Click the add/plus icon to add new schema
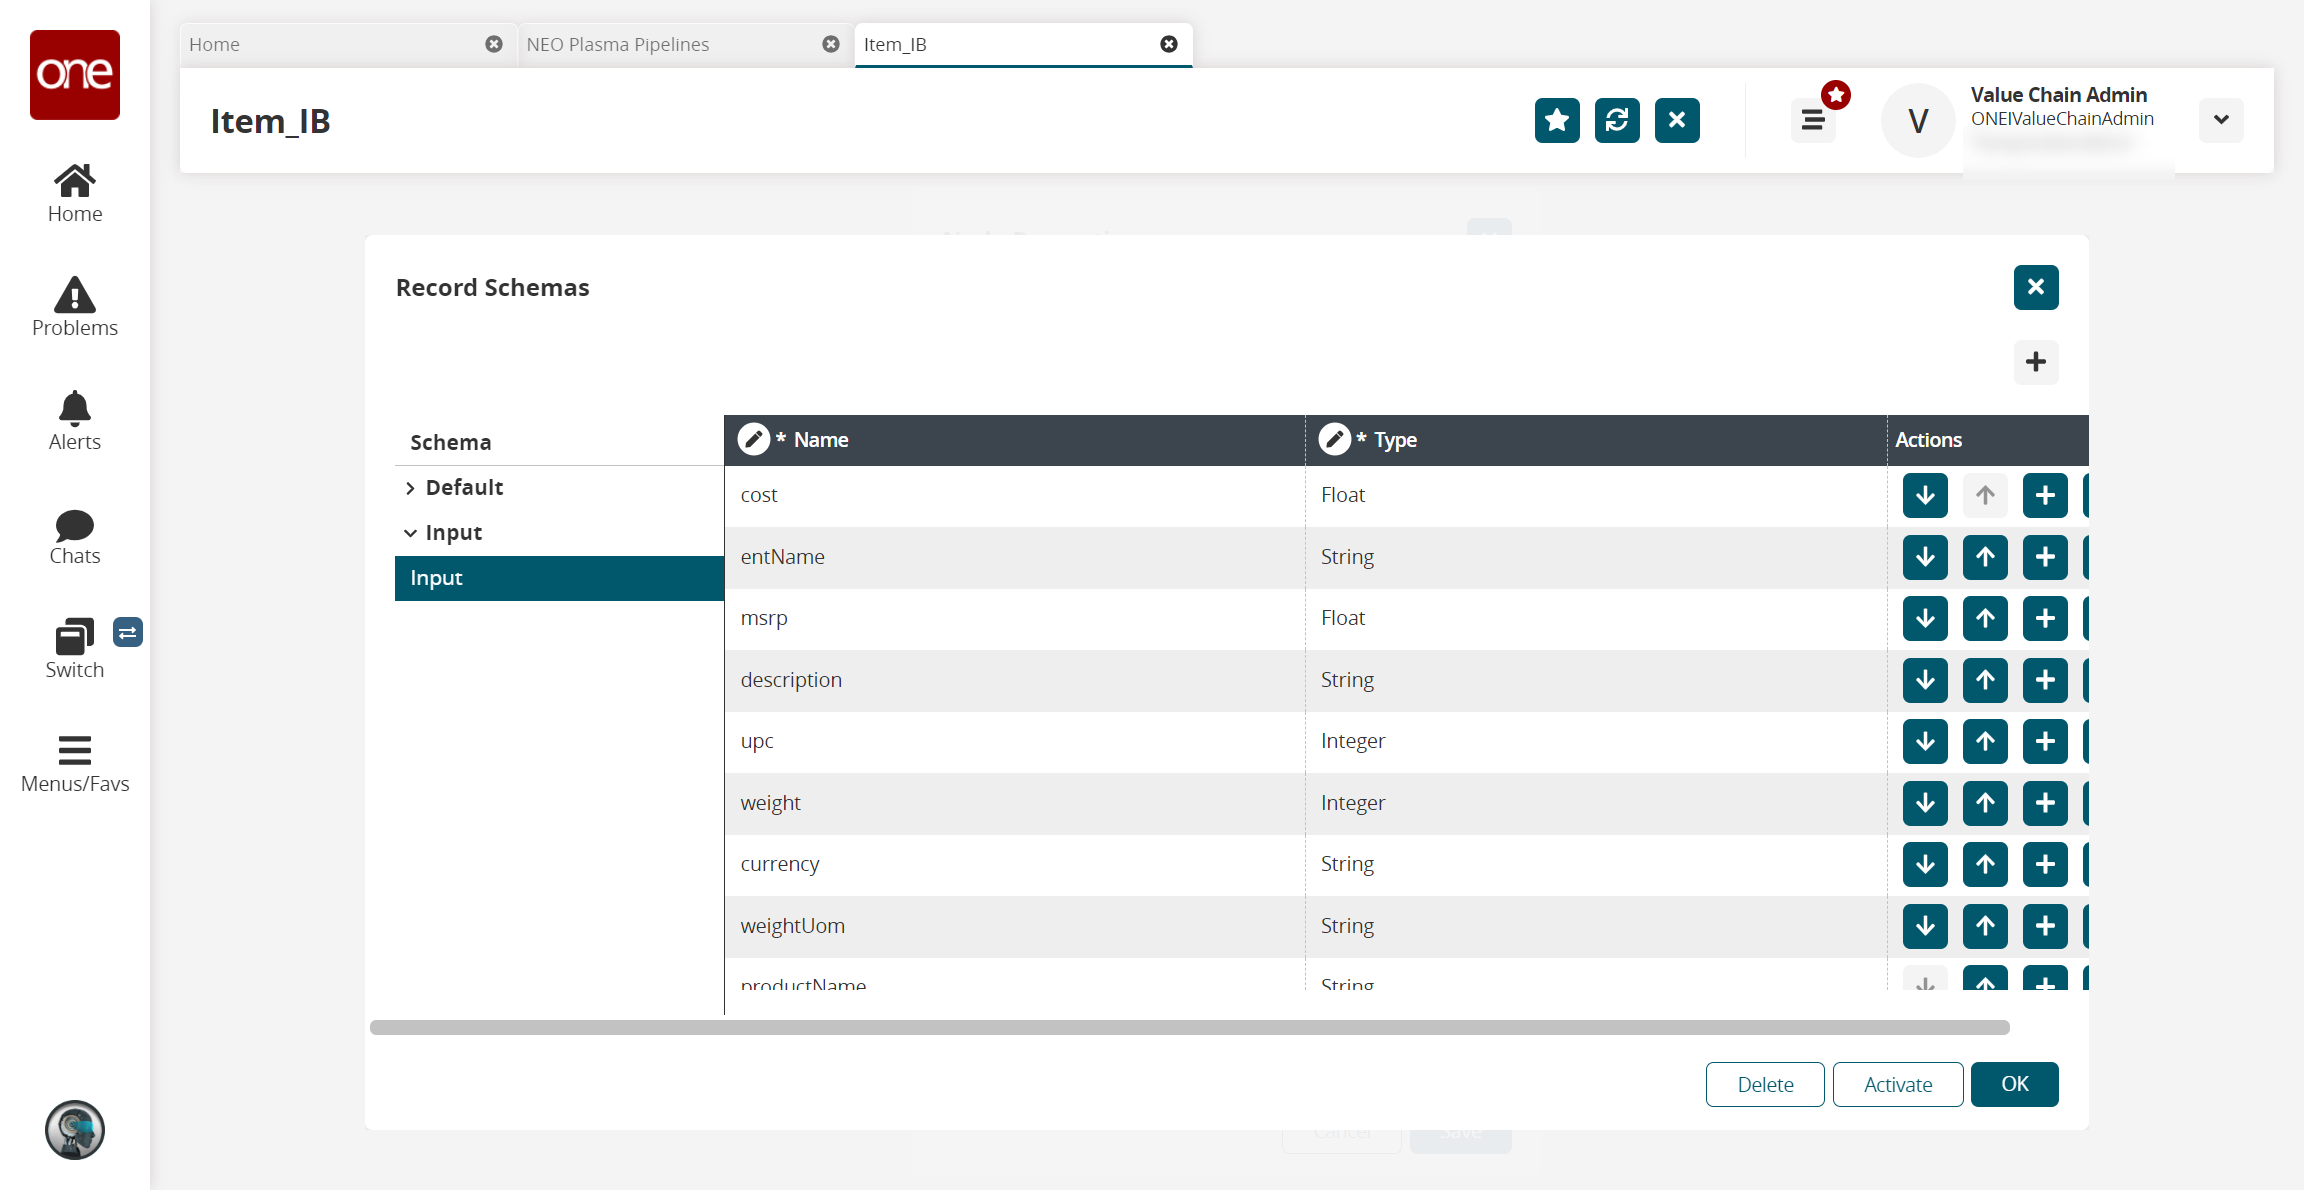 (x=2035, y=361)
